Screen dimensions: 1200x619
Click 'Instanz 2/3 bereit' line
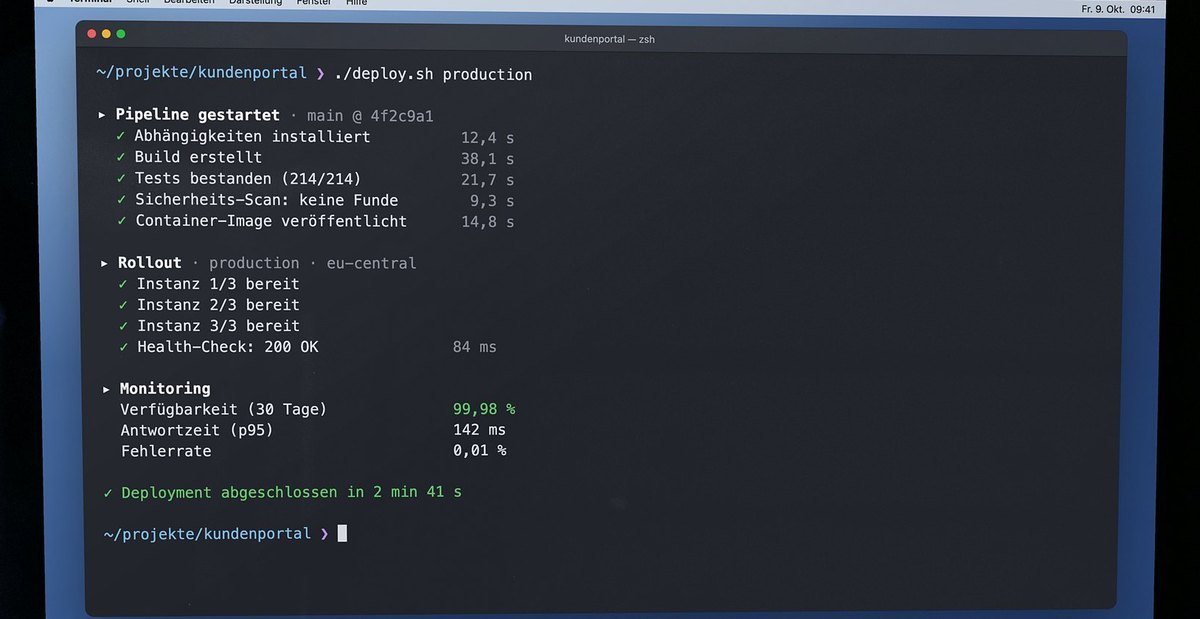(218, 305)
